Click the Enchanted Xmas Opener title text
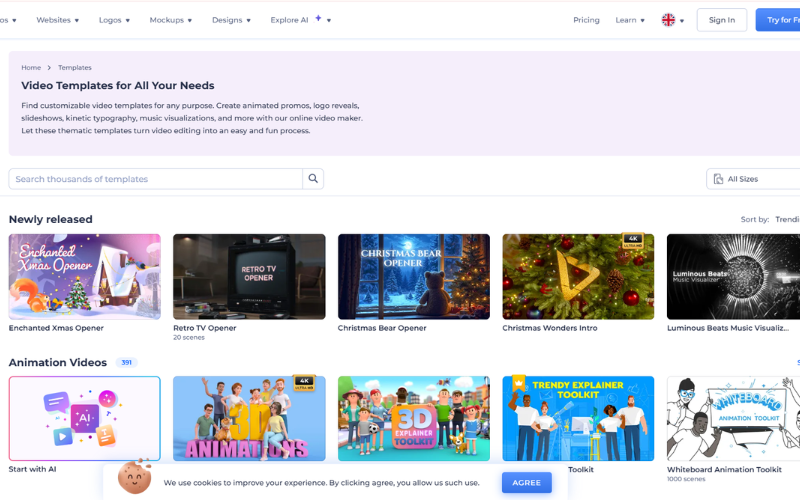 pyautogui.click(x=56, y=328)
